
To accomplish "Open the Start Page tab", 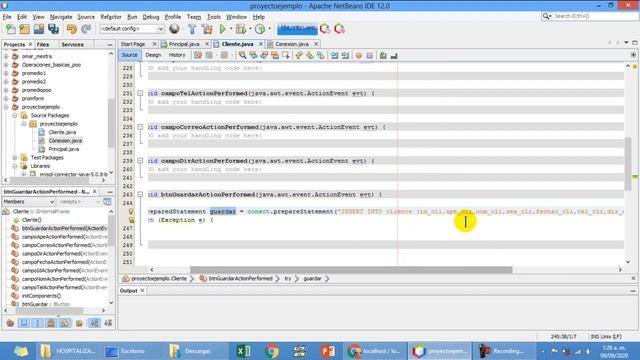I will 133,44.
